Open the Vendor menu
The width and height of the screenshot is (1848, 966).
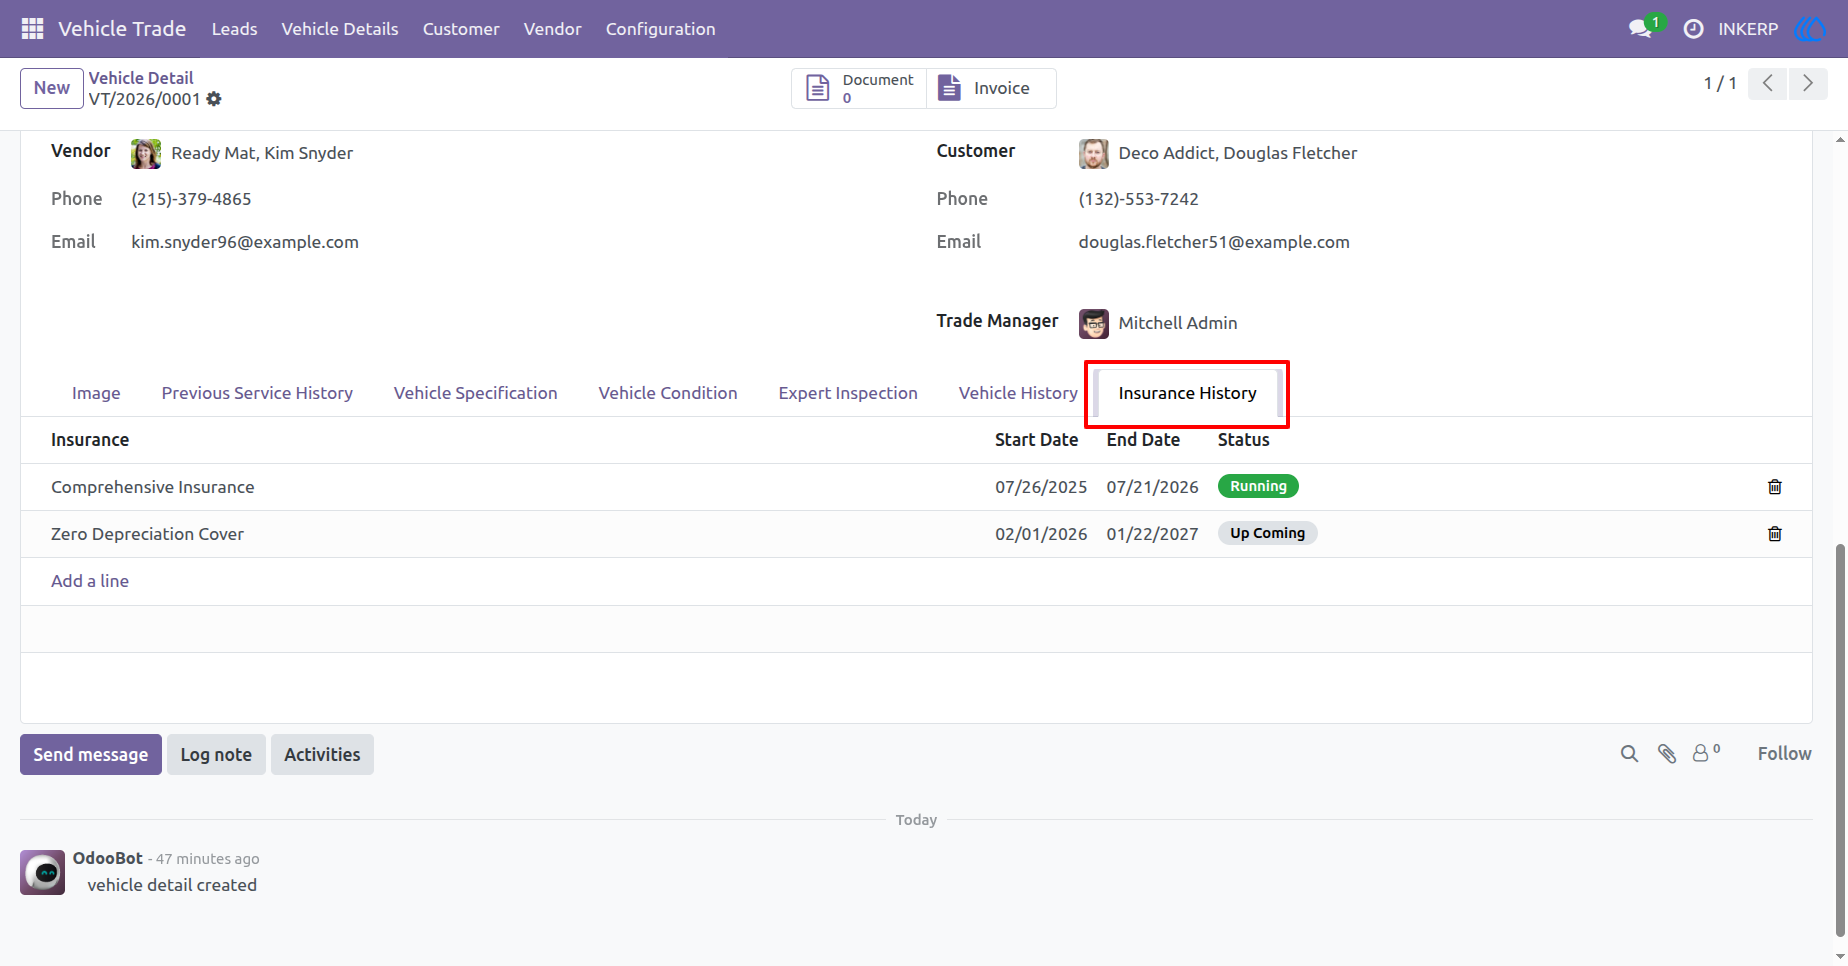coord(552,29)
